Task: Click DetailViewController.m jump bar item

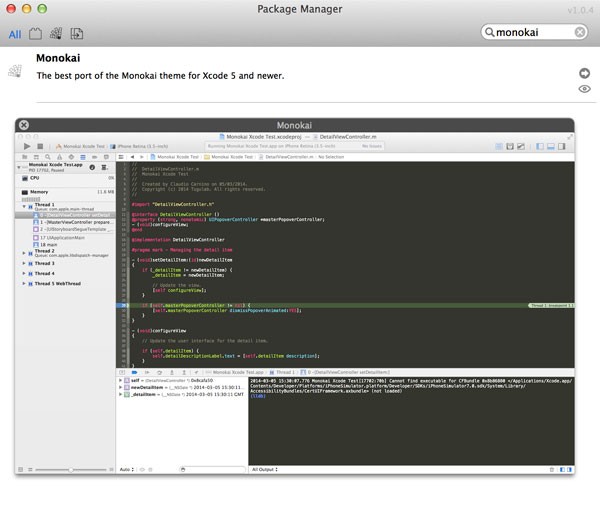Action: pyautogui.click(x=286, y=157)
